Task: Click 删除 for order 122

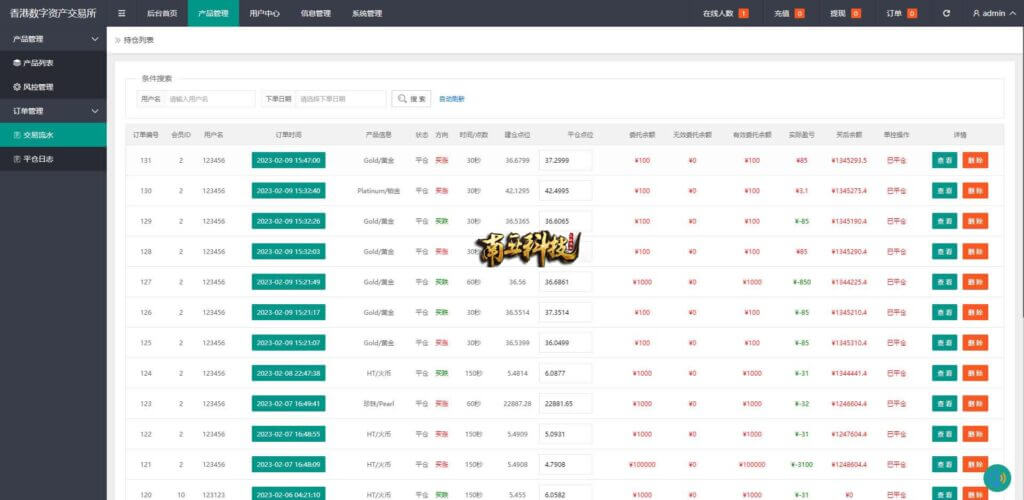Action: (975, 434)
